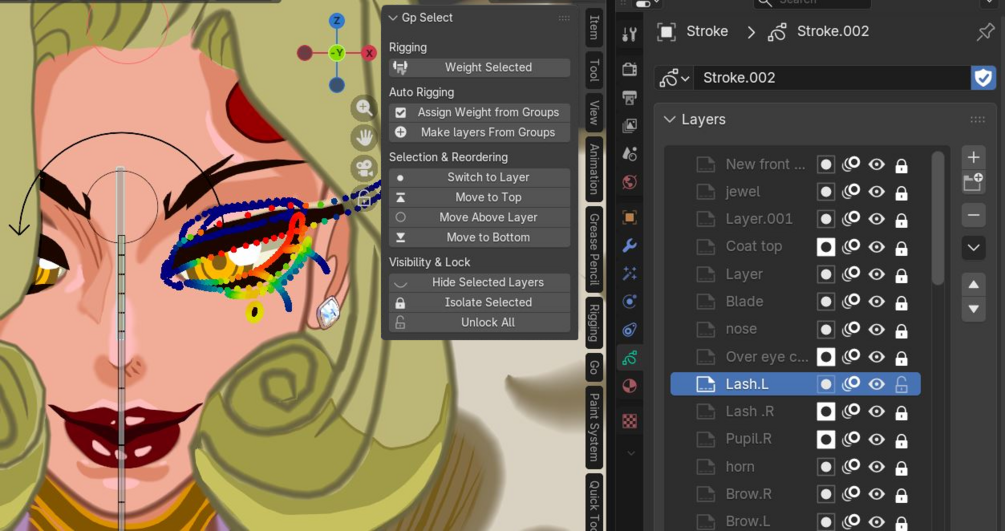Image resolution: width=1005 pixels, height=531 pixels.
Task: Select the Over eye c... layer row
Action: [x=795, y=357]
